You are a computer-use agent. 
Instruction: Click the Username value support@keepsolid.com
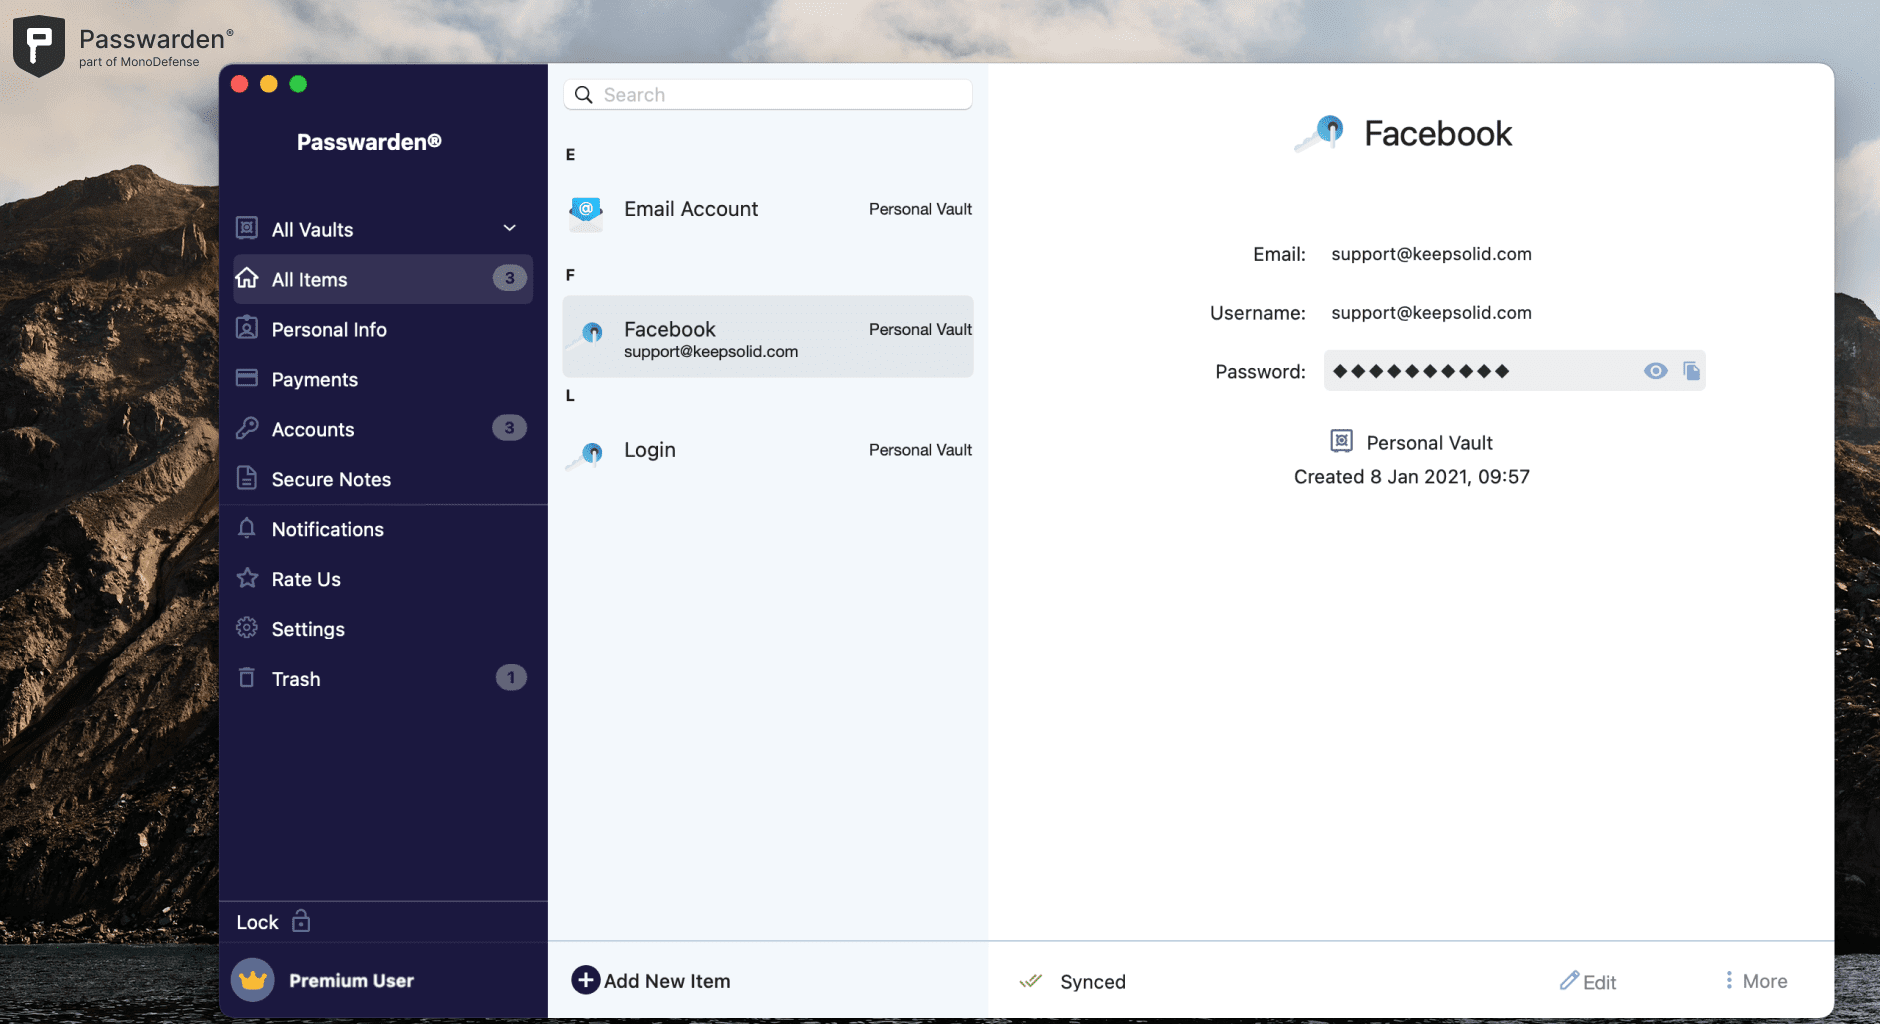tap(1431, 313)
